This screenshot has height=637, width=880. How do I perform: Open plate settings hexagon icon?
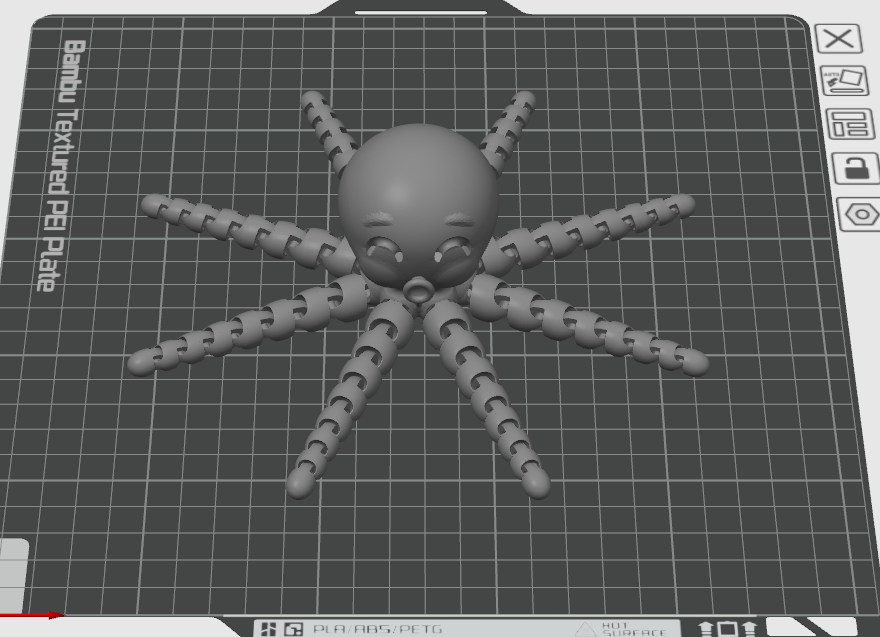[x=860, y=214]
